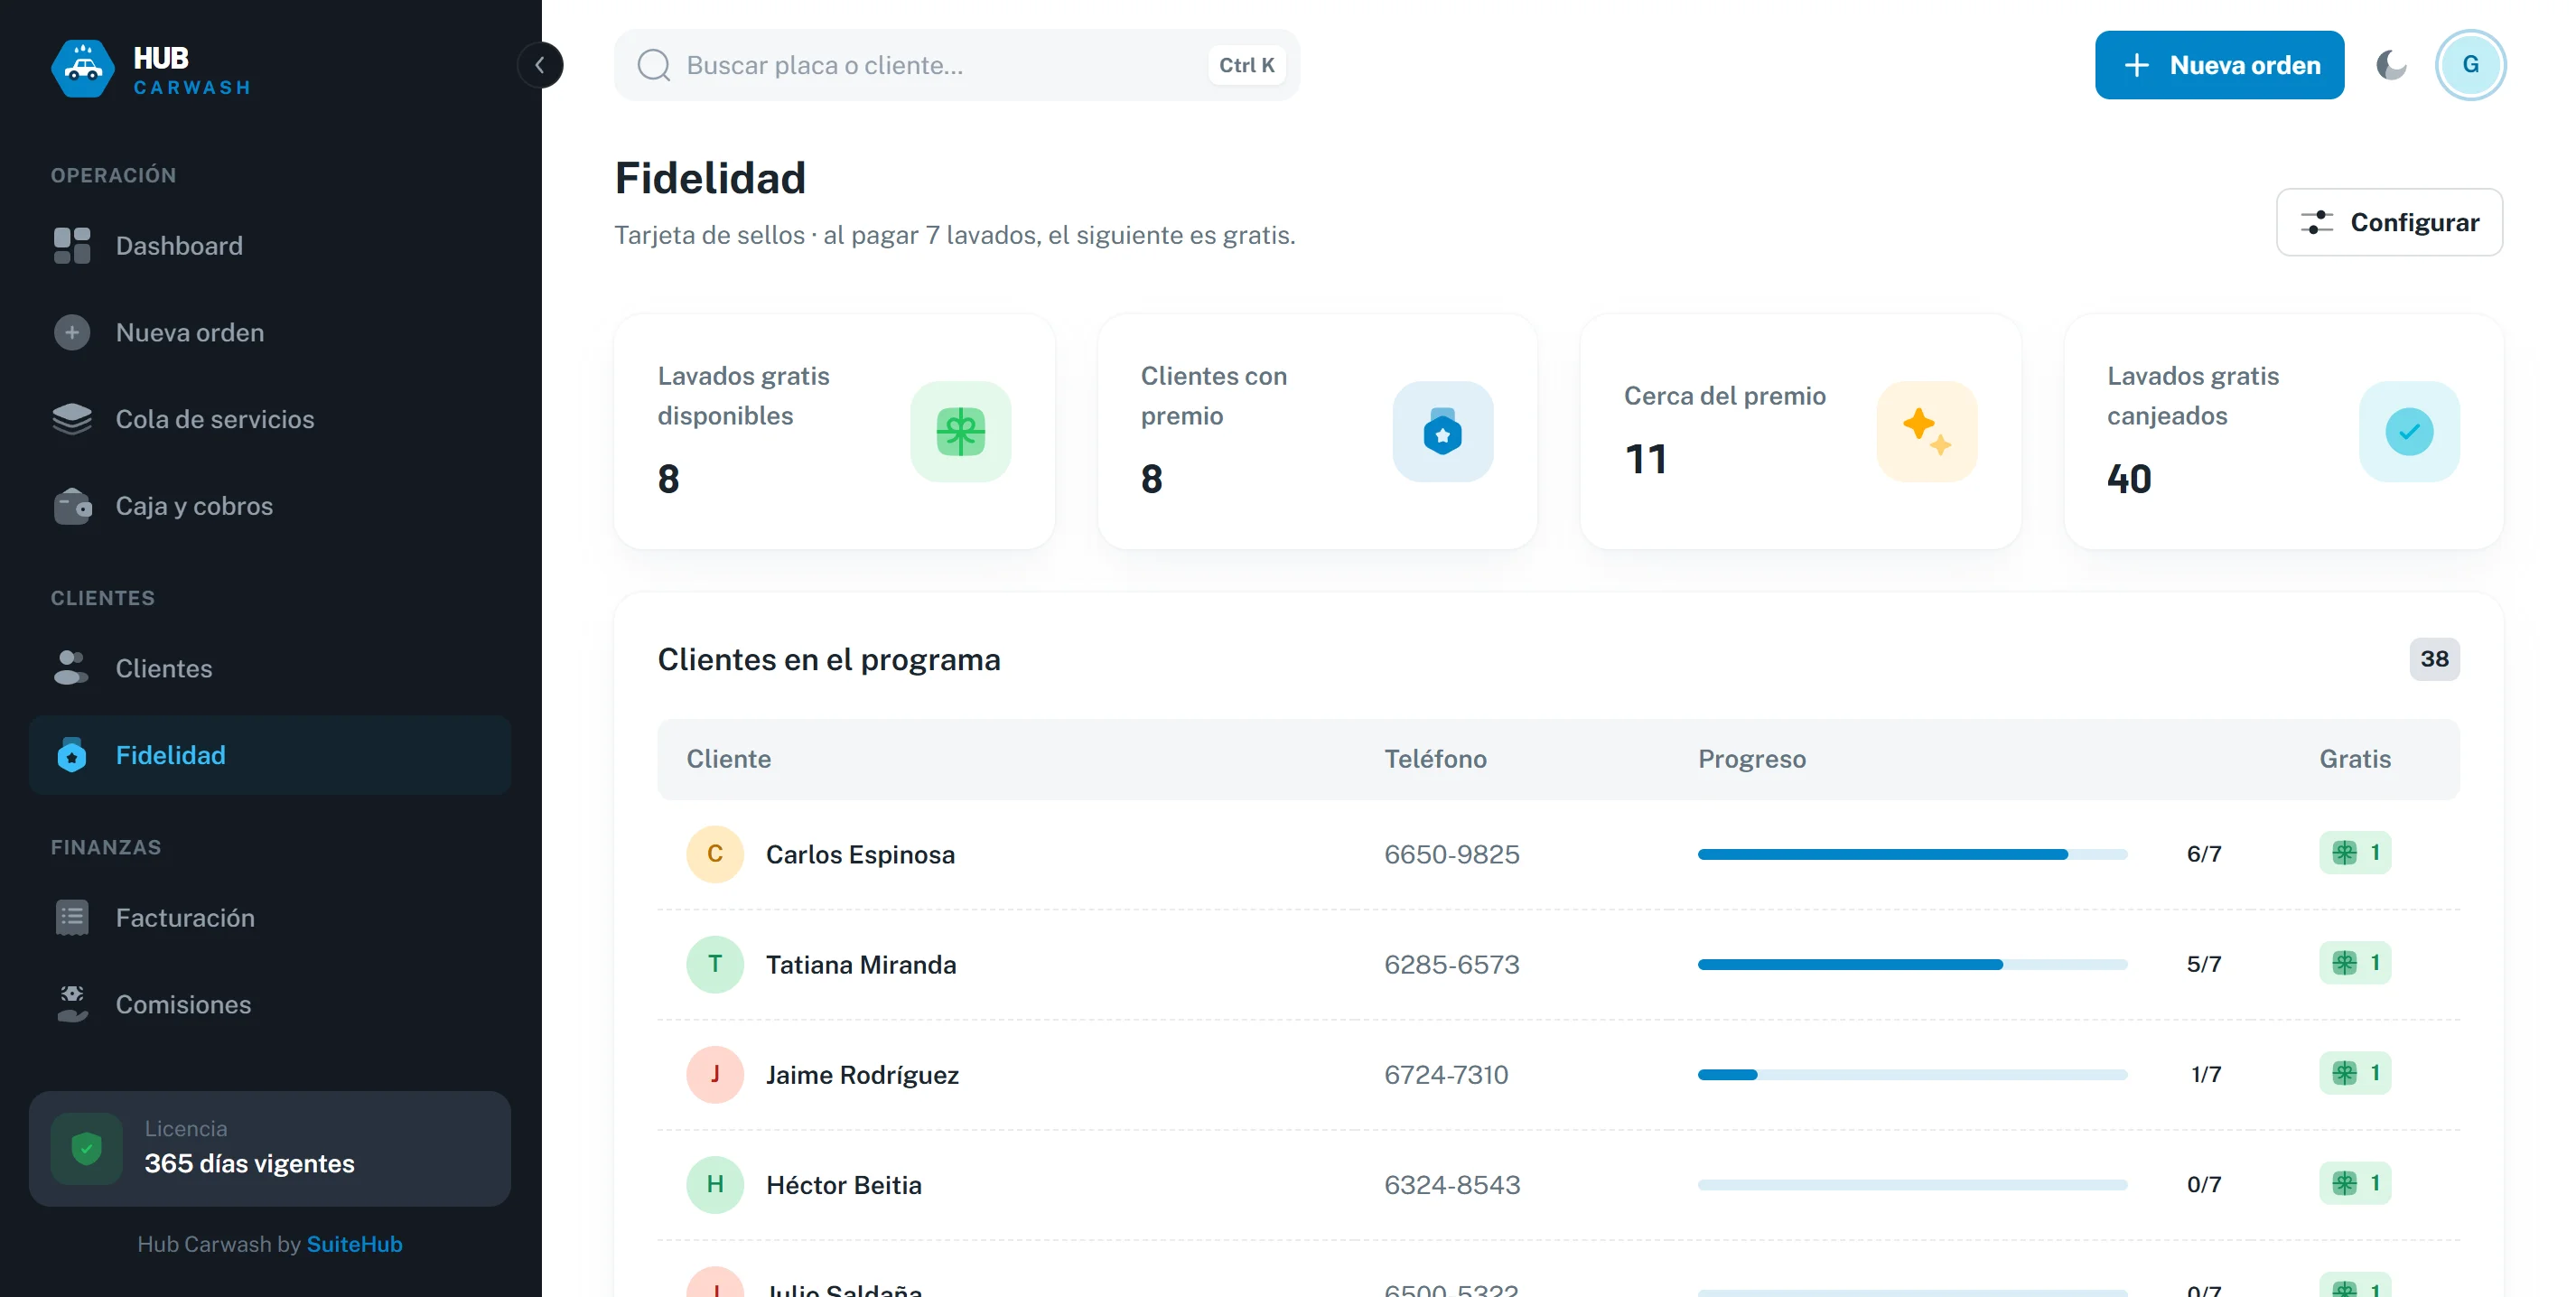
Task: Click the Hub Carwash logo icon
Action: [83, 68]
